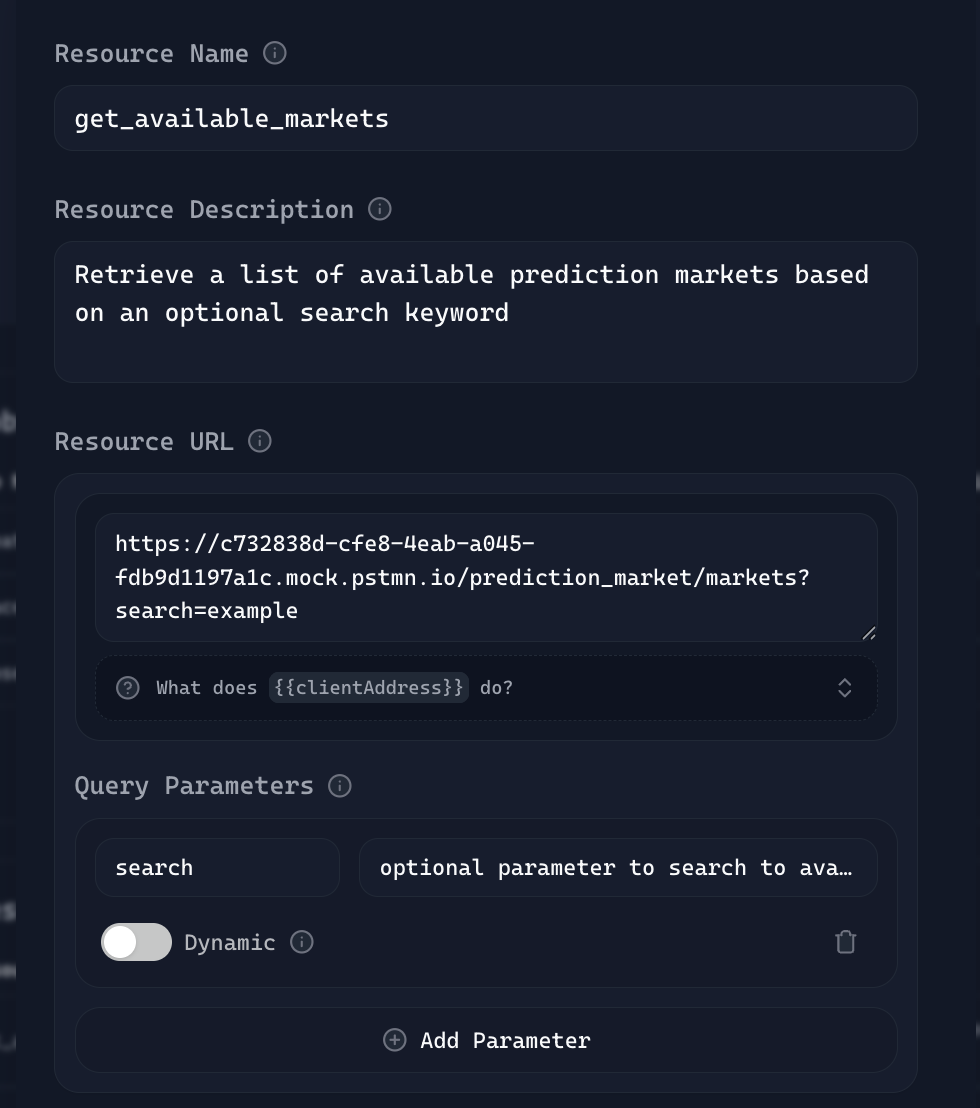Focus the Resource Name field get_available_markets
Image resolution: width=980 pixels, height=1108 pixels.
pyautogui.click(x=486, y=118)
